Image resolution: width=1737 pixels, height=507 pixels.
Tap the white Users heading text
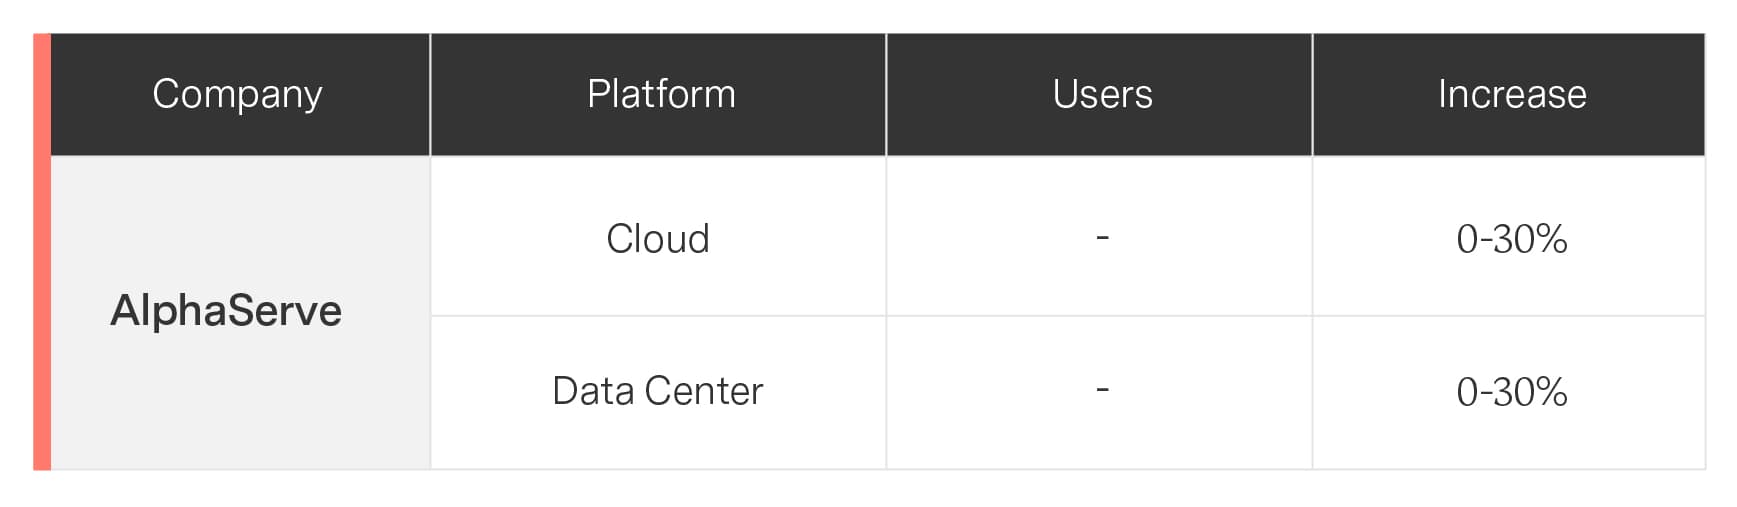pyautogui.click(x=1102, y=94)
